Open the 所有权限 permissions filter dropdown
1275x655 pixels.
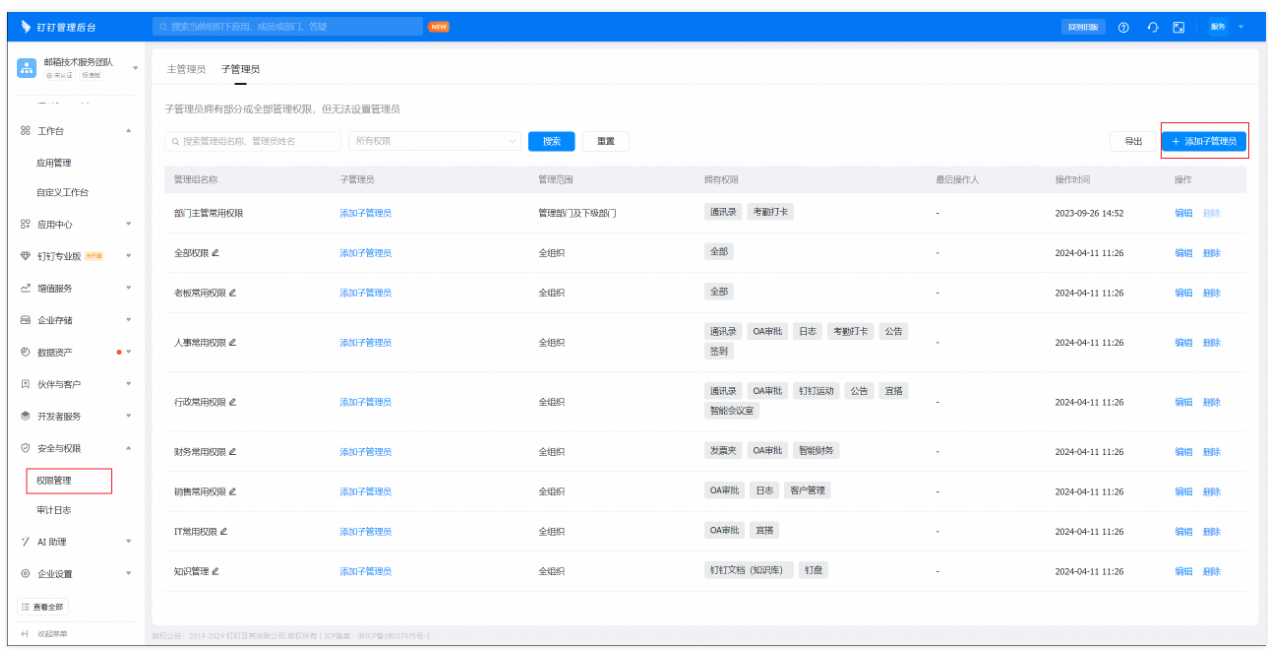(434, 141)
